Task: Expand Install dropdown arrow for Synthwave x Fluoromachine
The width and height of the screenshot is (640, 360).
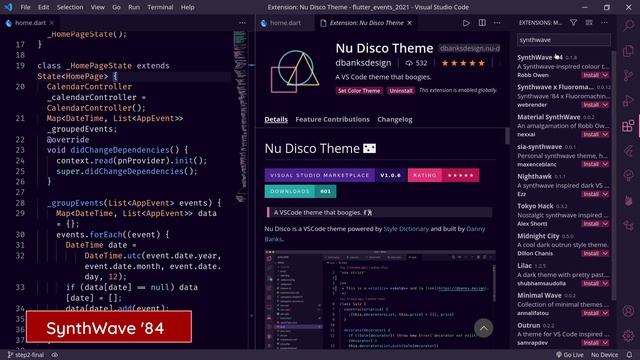Action: click(x=605, y=105)
